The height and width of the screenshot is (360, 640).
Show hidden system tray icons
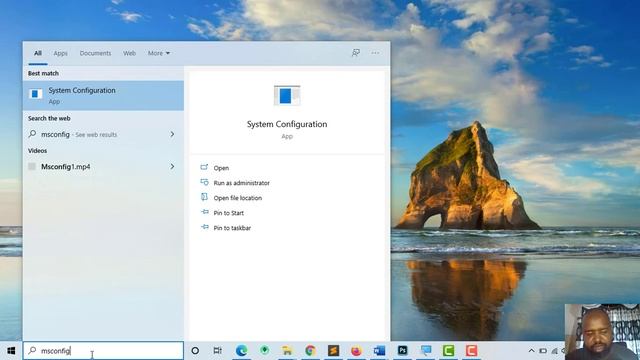(531, 351)
